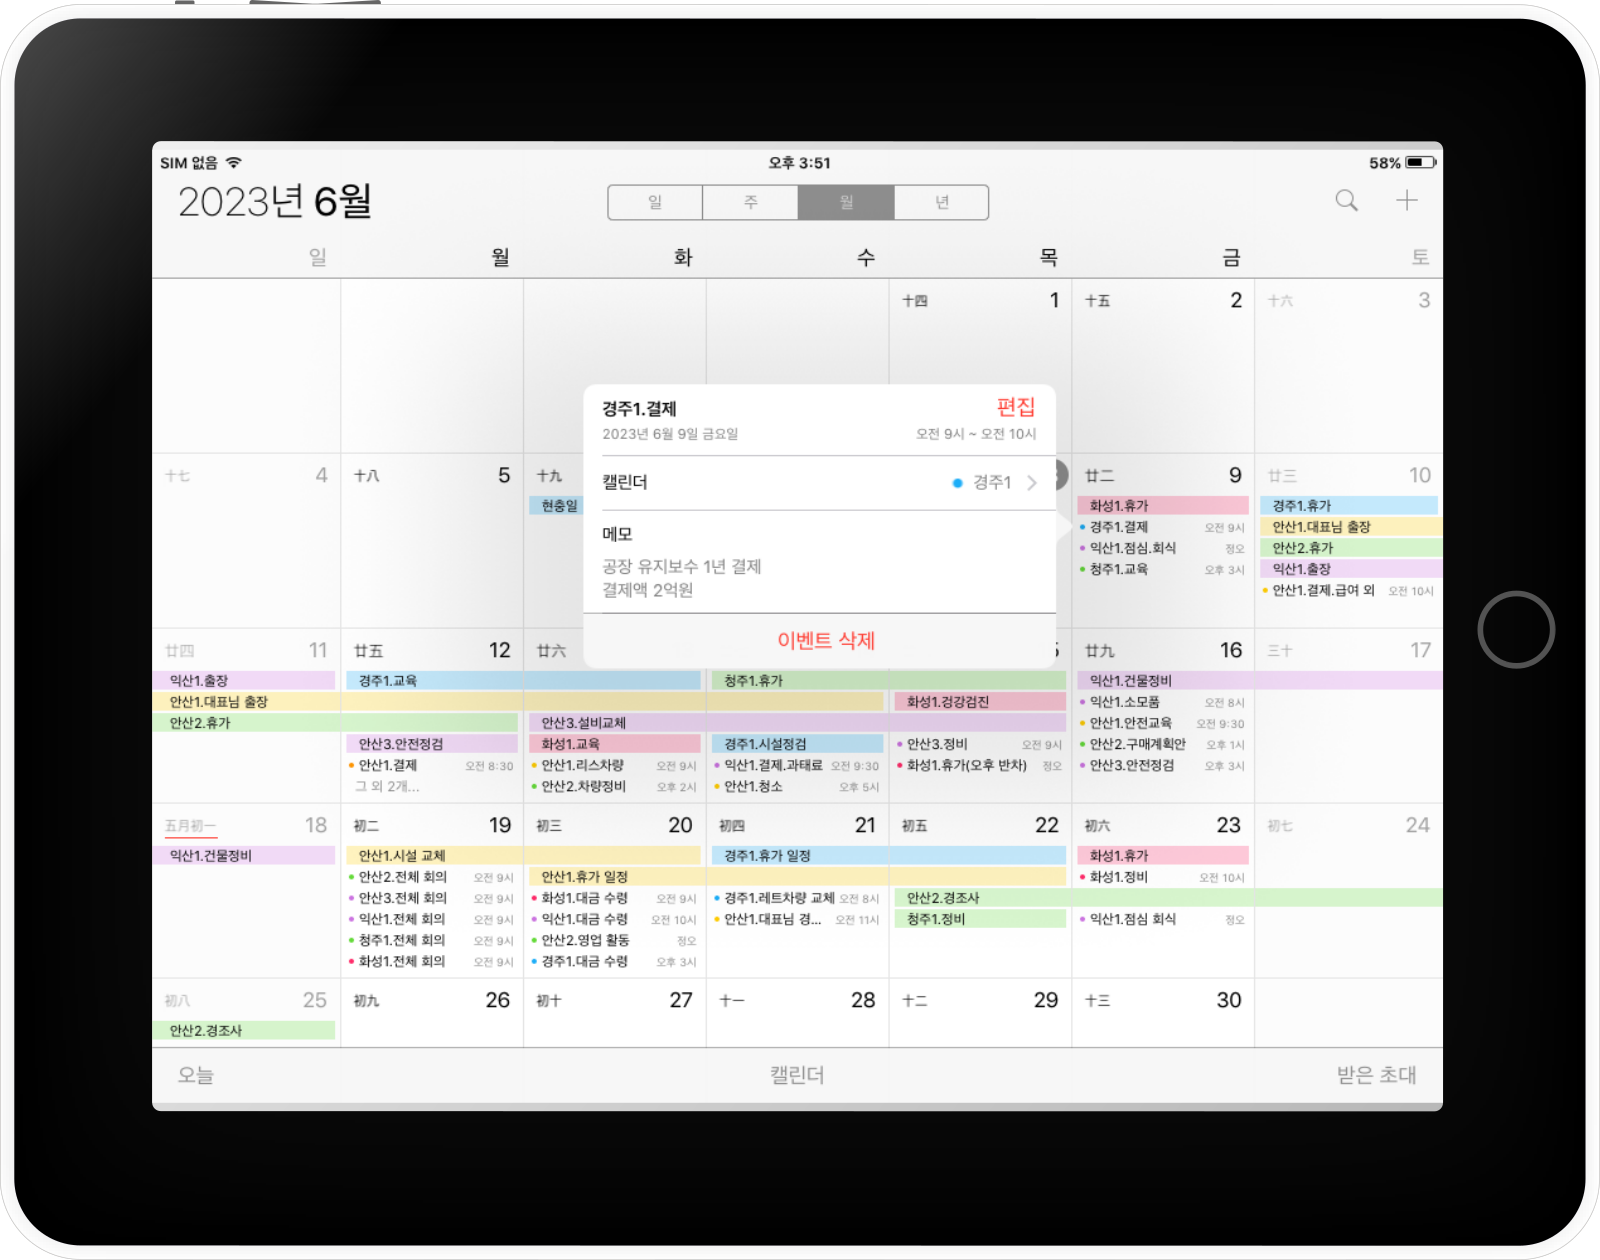Click the battery icon in status bar

coord(1420,163)
